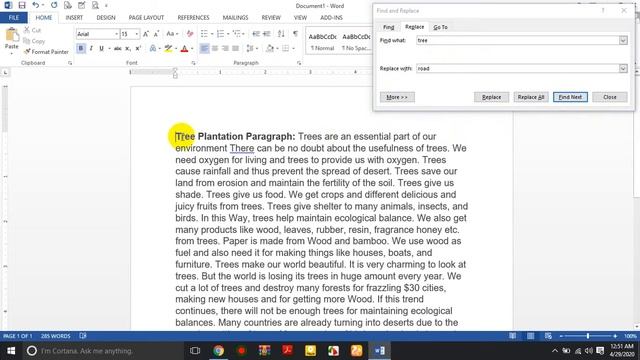Switch to Go To tab in dialog

tap(440, 27)
